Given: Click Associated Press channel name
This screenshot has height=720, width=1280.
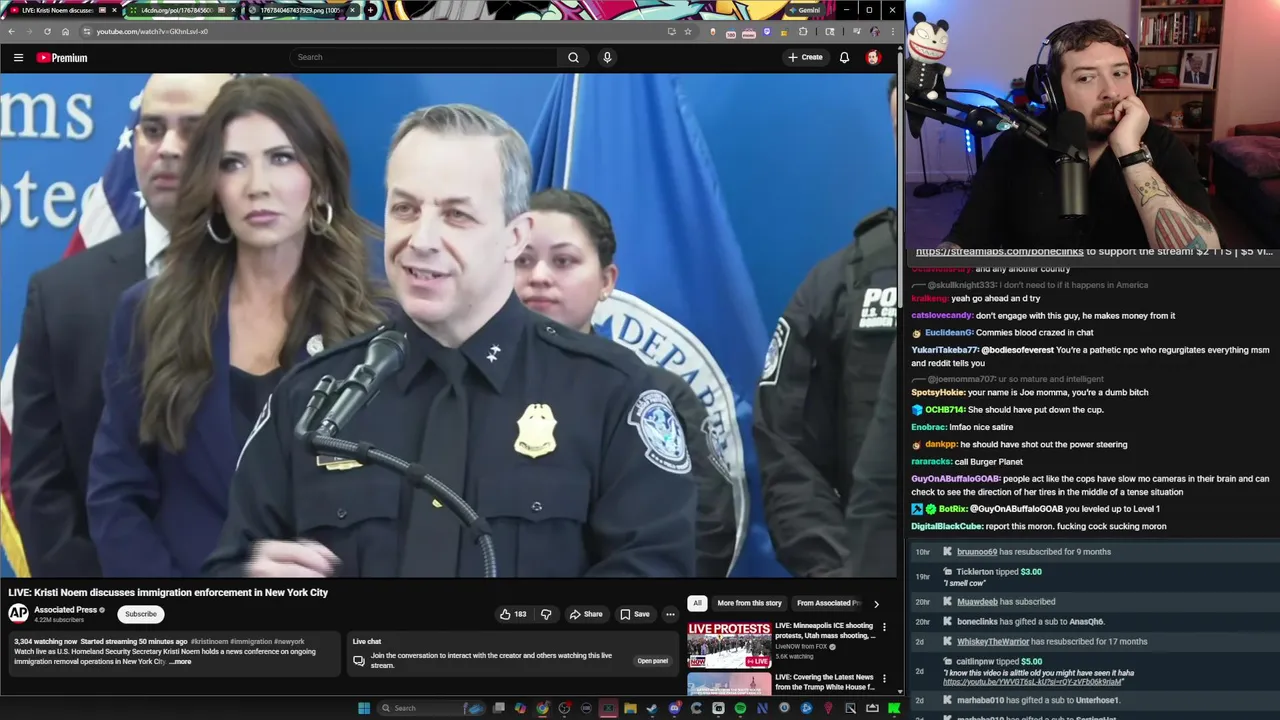Looking at the screenshot, I should [x=65, y=609].
